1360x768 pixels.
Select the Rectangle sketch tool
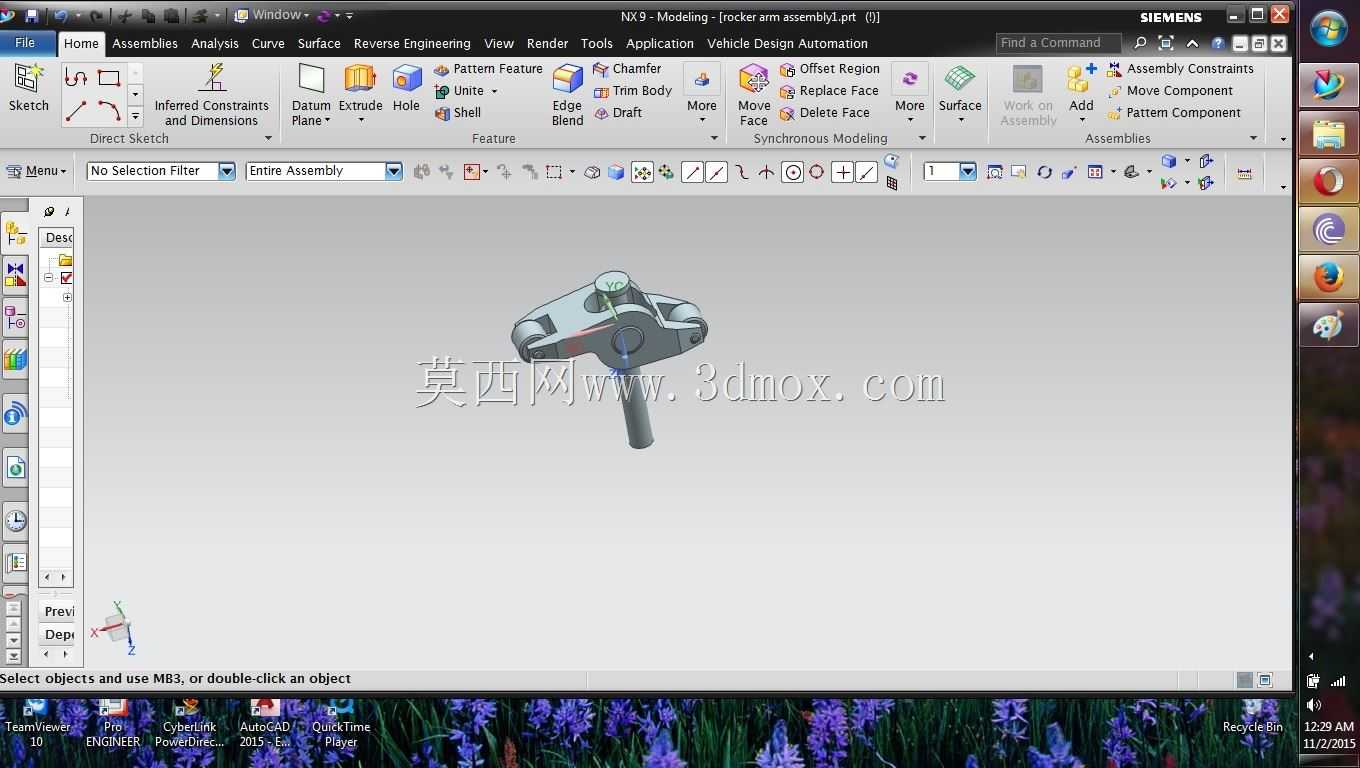coord(109,78)
